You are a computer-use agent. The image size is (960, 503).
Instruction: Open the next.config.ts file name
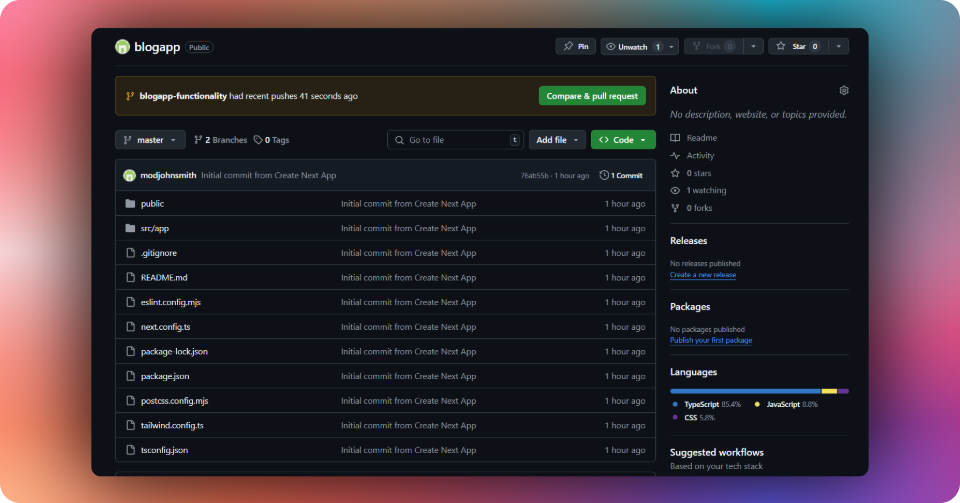coord(165,327)
